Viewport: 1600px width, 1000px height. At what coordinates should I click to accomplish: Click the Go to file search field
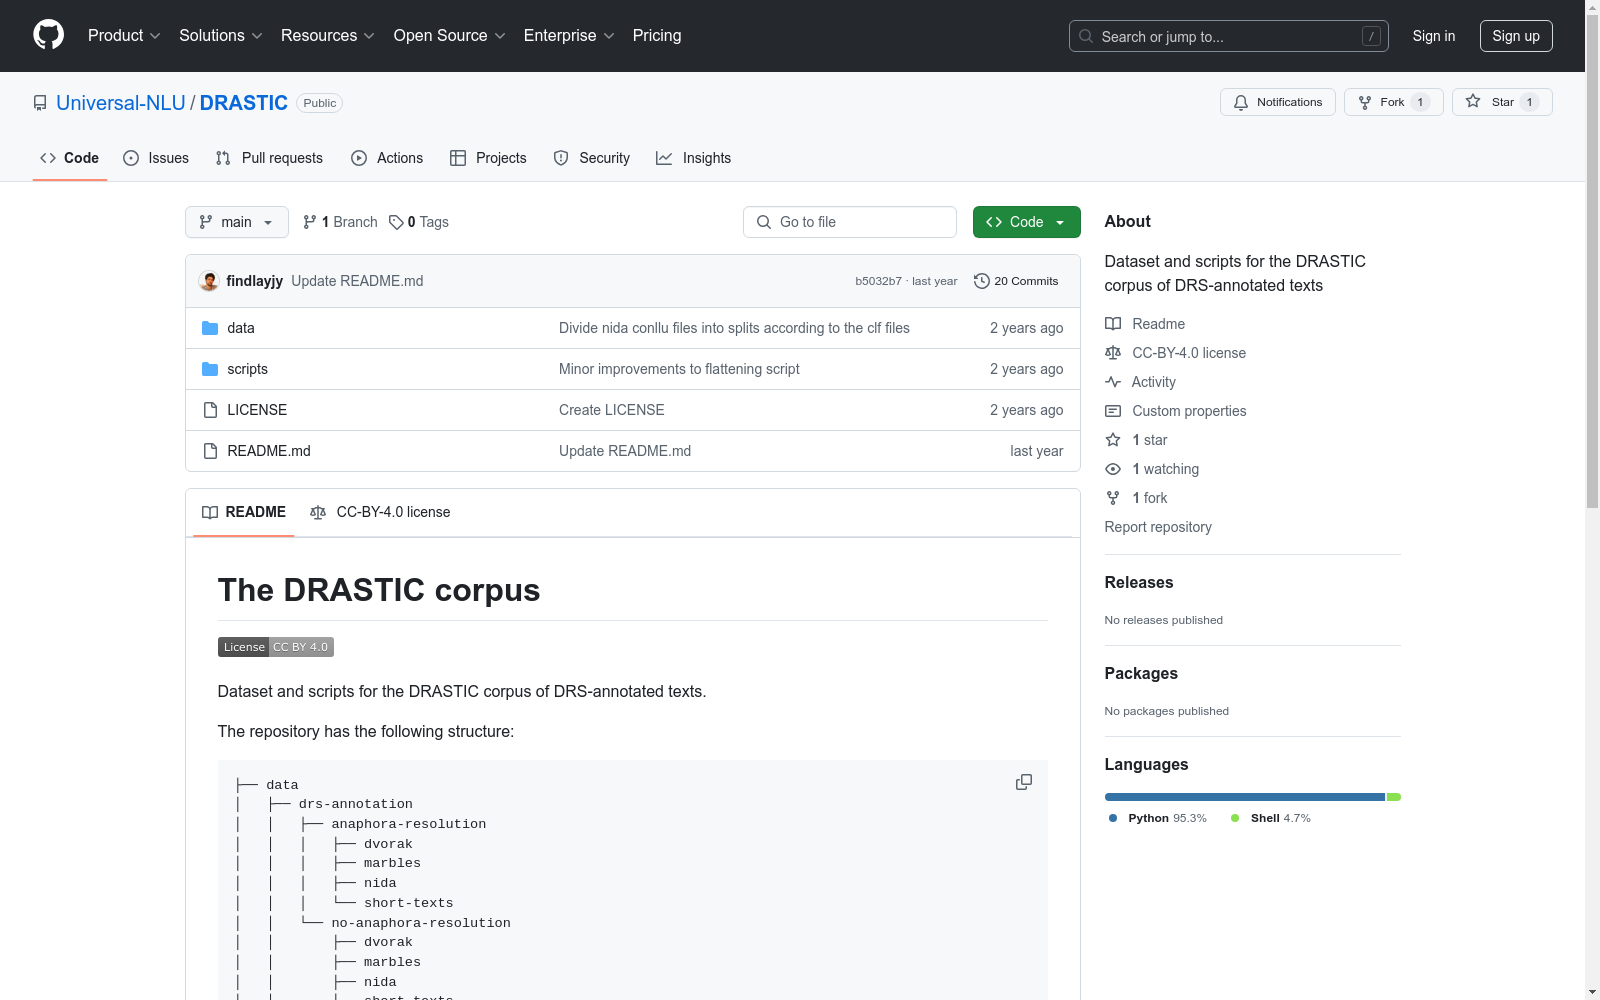coord(850,222)
